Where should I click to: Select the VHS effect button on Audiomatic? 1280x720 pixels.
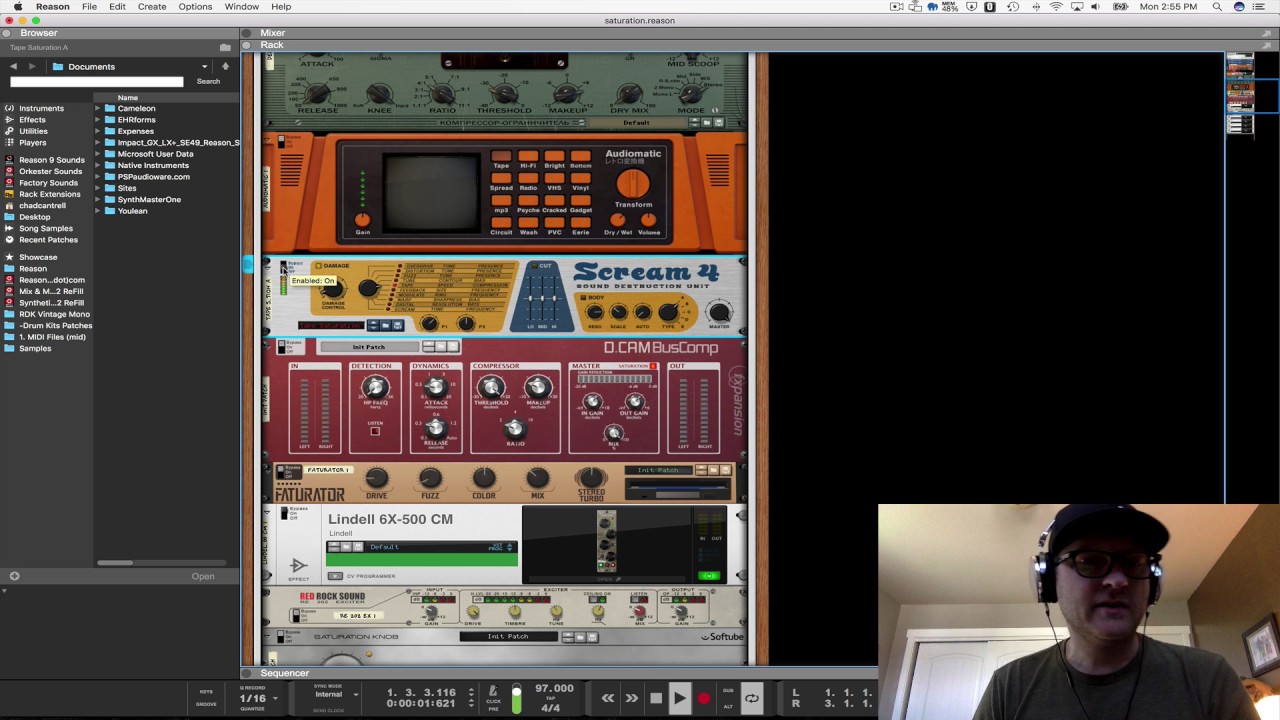554,179
